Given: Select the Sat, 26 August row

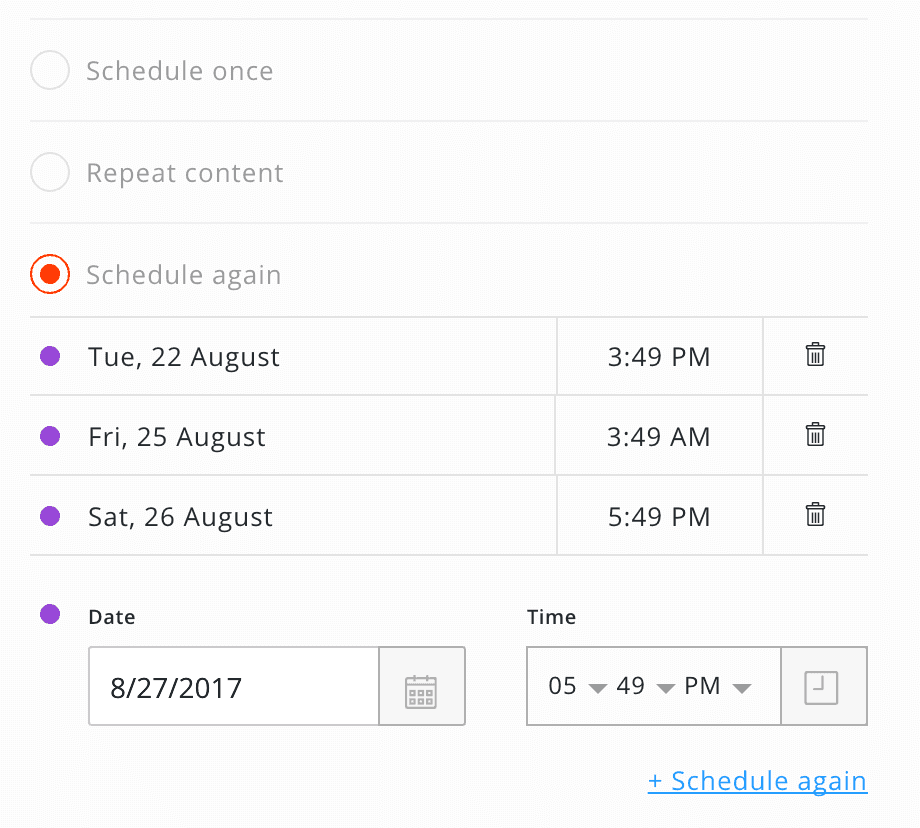Looking at the screenshot, I should 449,516.
